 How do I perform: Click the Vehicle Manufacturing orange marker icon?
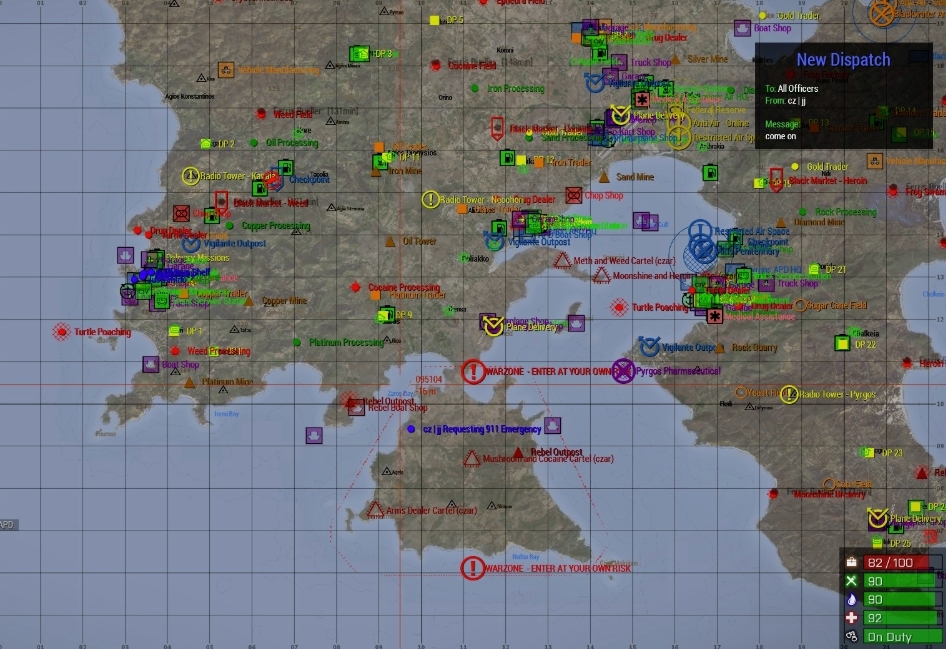point(226,70)
